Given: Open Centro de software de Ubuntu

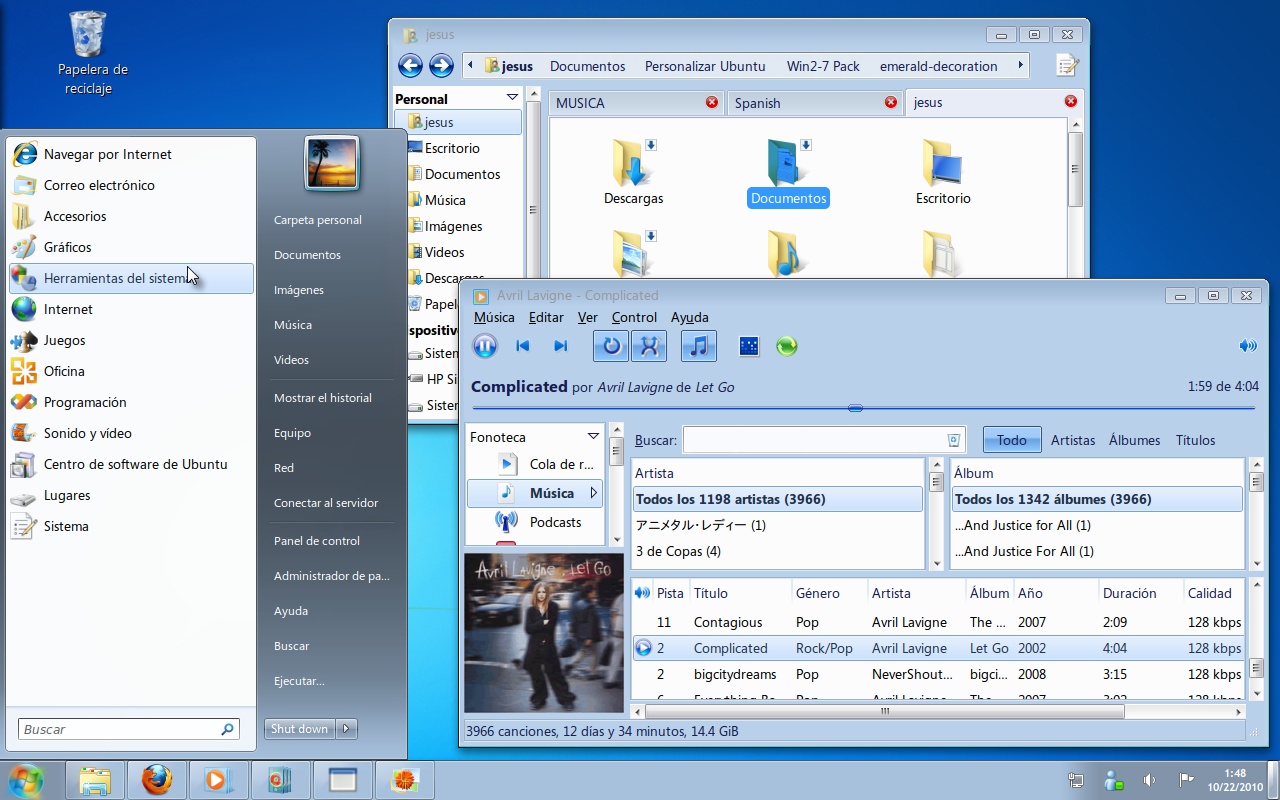Looking at the screenshot, I should pos(131,464).
